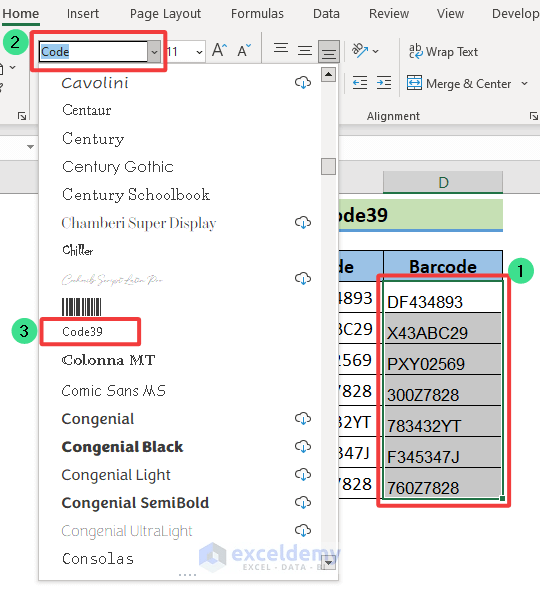
Task: Download Congenial UltraLight cloud icon
Action: (x=303, y=530)
